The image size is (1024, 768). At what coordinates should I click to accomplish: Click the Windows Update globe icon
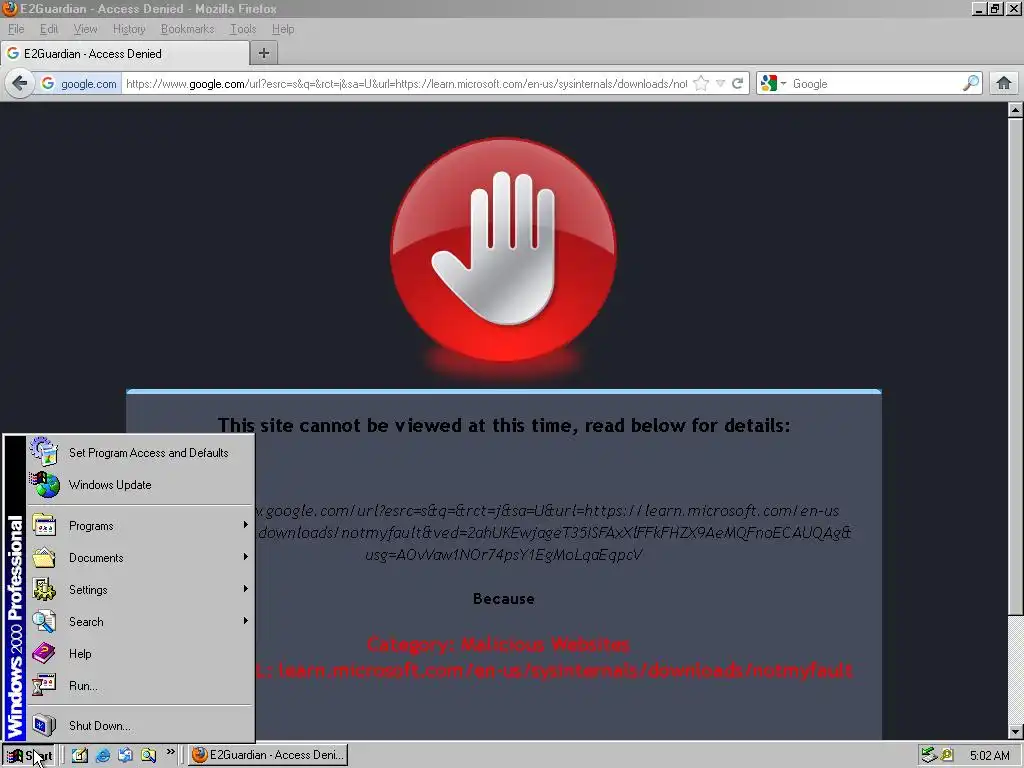tap(44, 485)
